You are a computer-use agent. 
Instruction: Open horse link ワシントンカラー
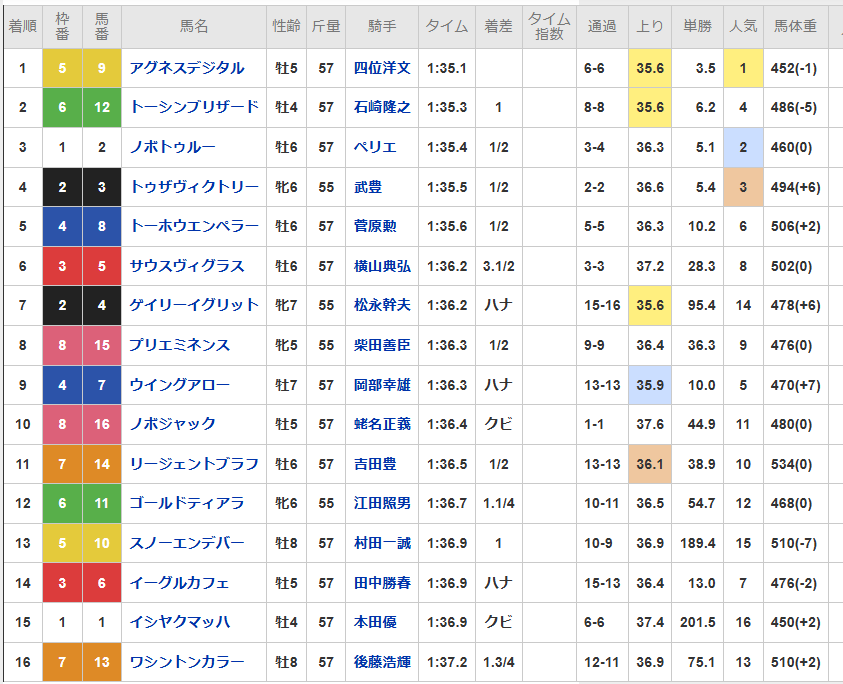(187, 662)
